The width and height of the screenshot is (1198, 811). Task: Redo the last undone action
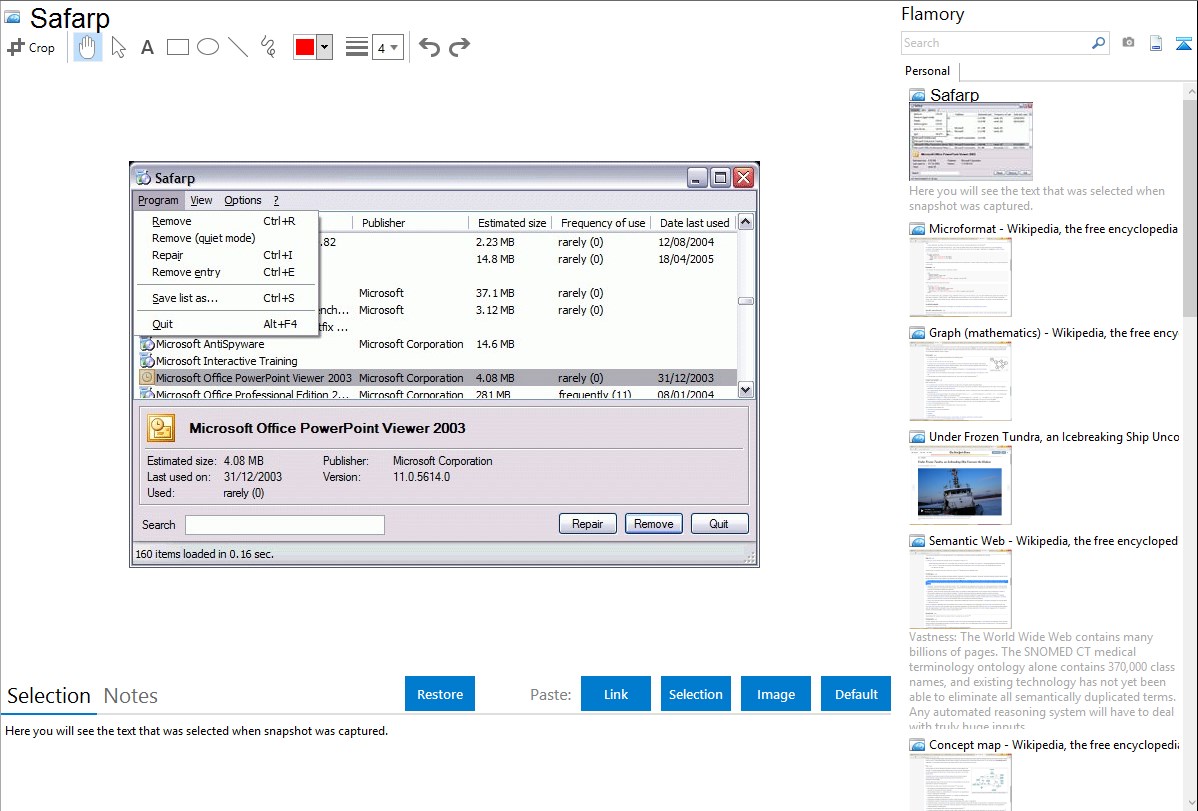point(459,47)
